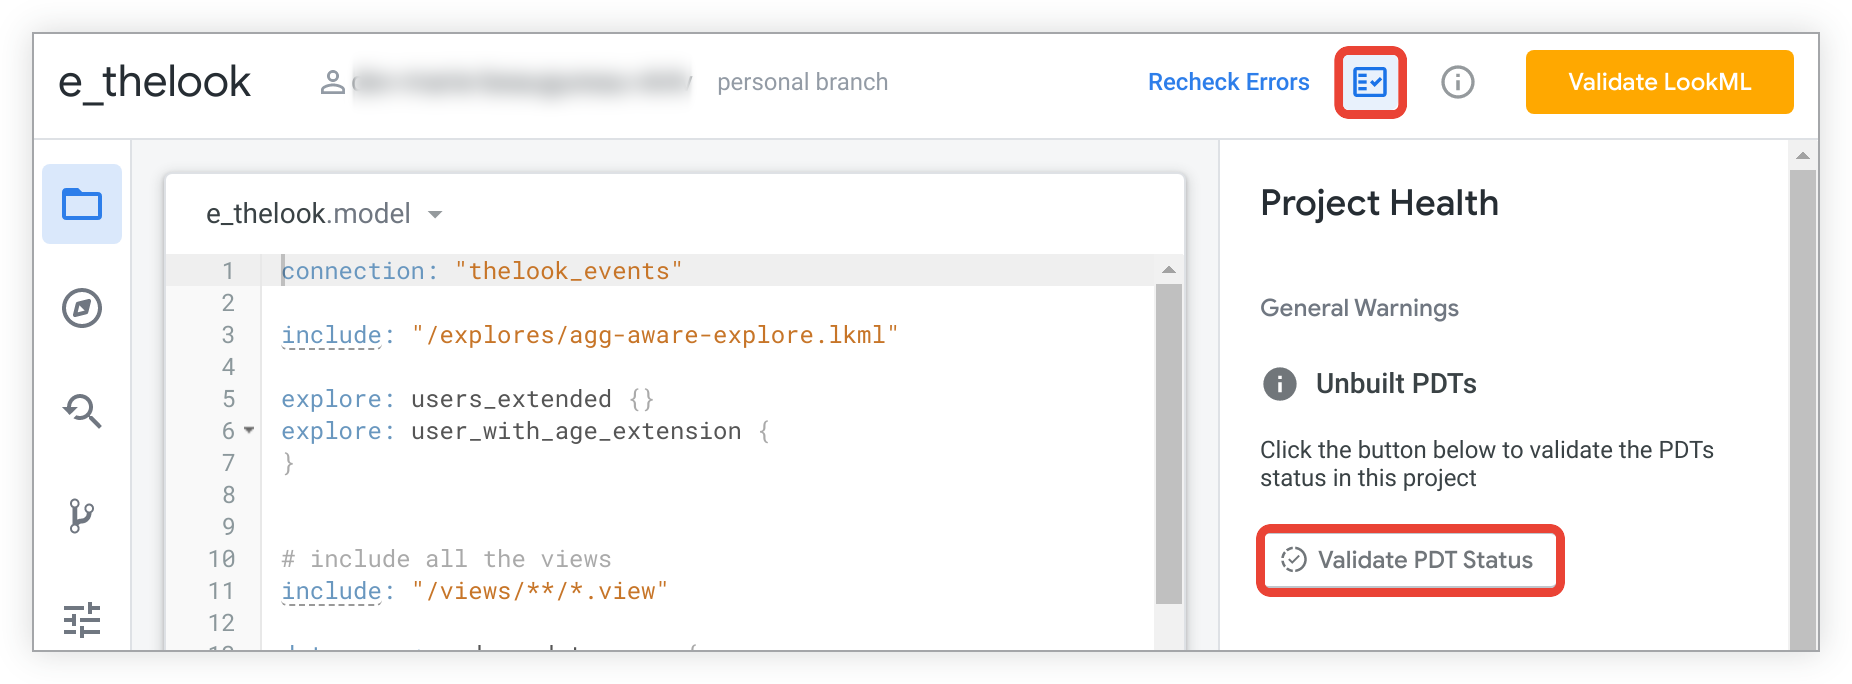The image size is (1852, 684).
Task: Click the Project Health panel scroll-up arrow
Action: coord(1802,156)
